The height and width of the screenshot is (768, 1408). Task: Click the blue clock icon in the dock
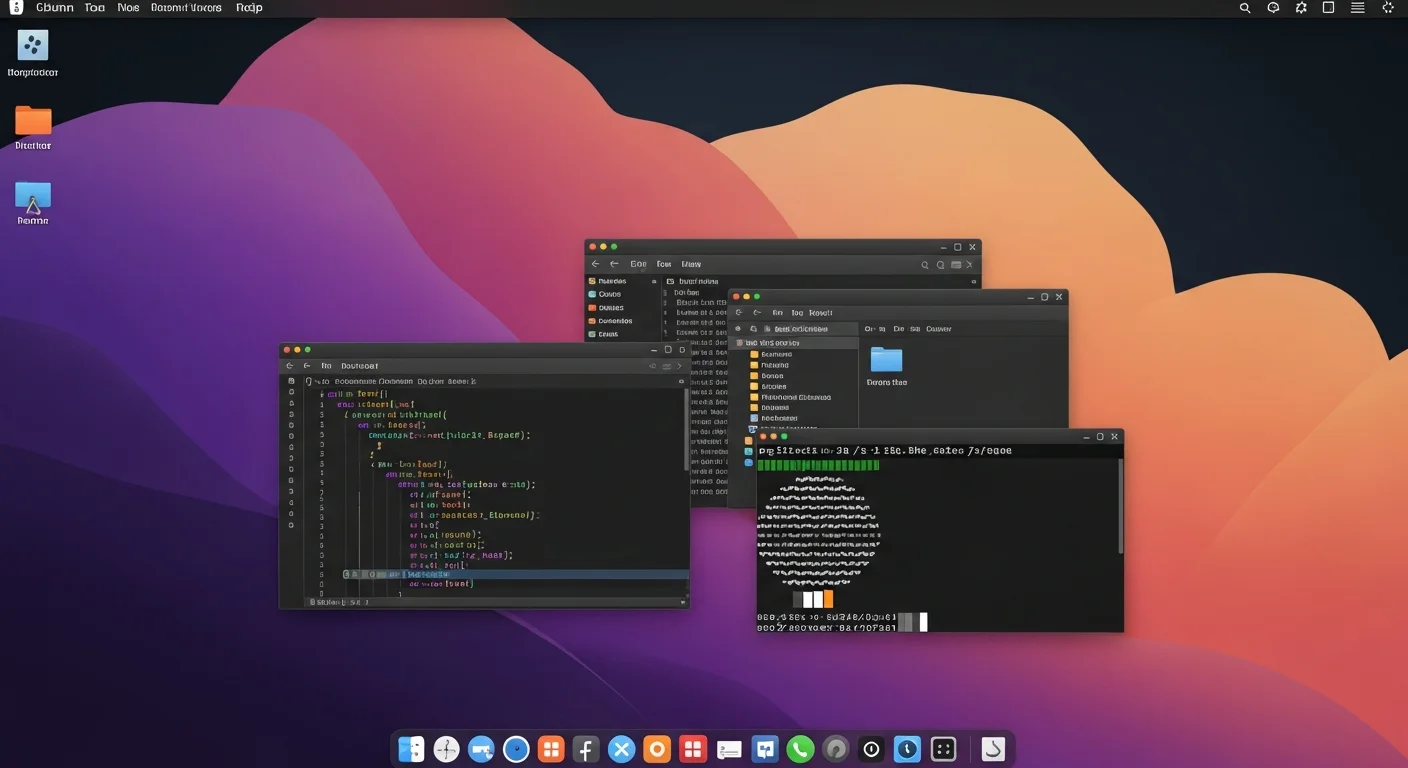pyautogui.click(x=907, y=748)
